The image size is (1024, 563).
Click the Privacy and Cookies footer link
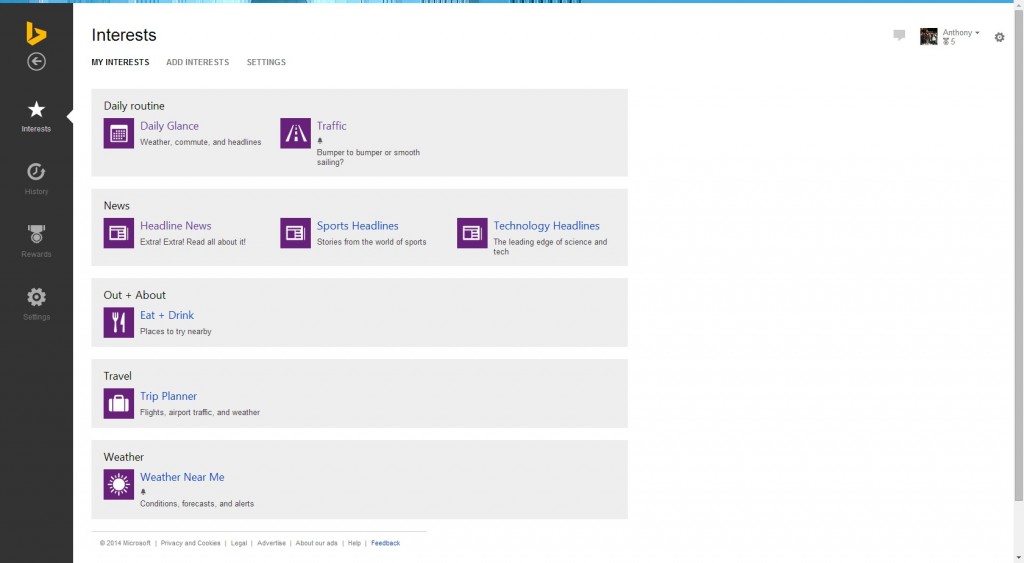[x=190, y=543]
